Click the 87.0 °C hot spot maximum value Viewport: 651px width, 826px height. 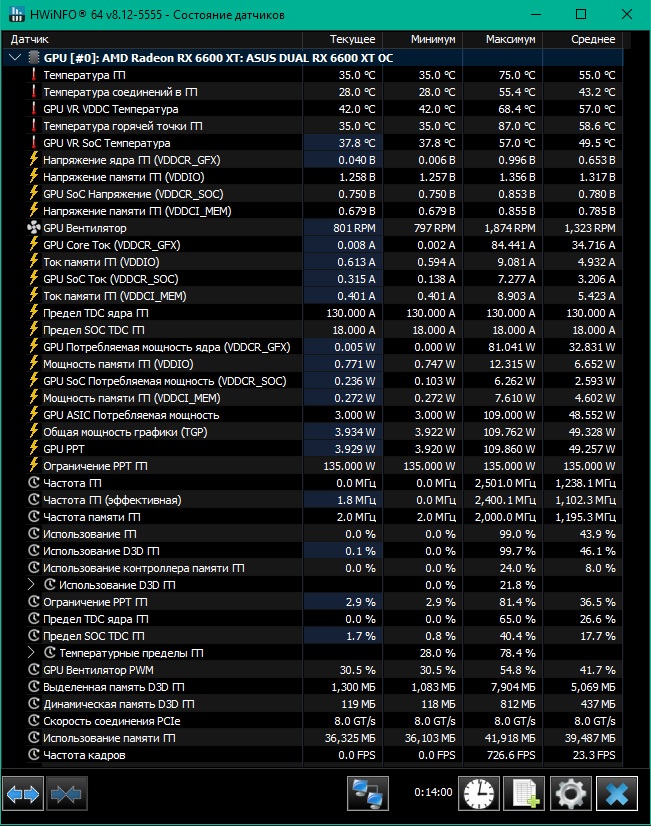[x=517, y=126]
